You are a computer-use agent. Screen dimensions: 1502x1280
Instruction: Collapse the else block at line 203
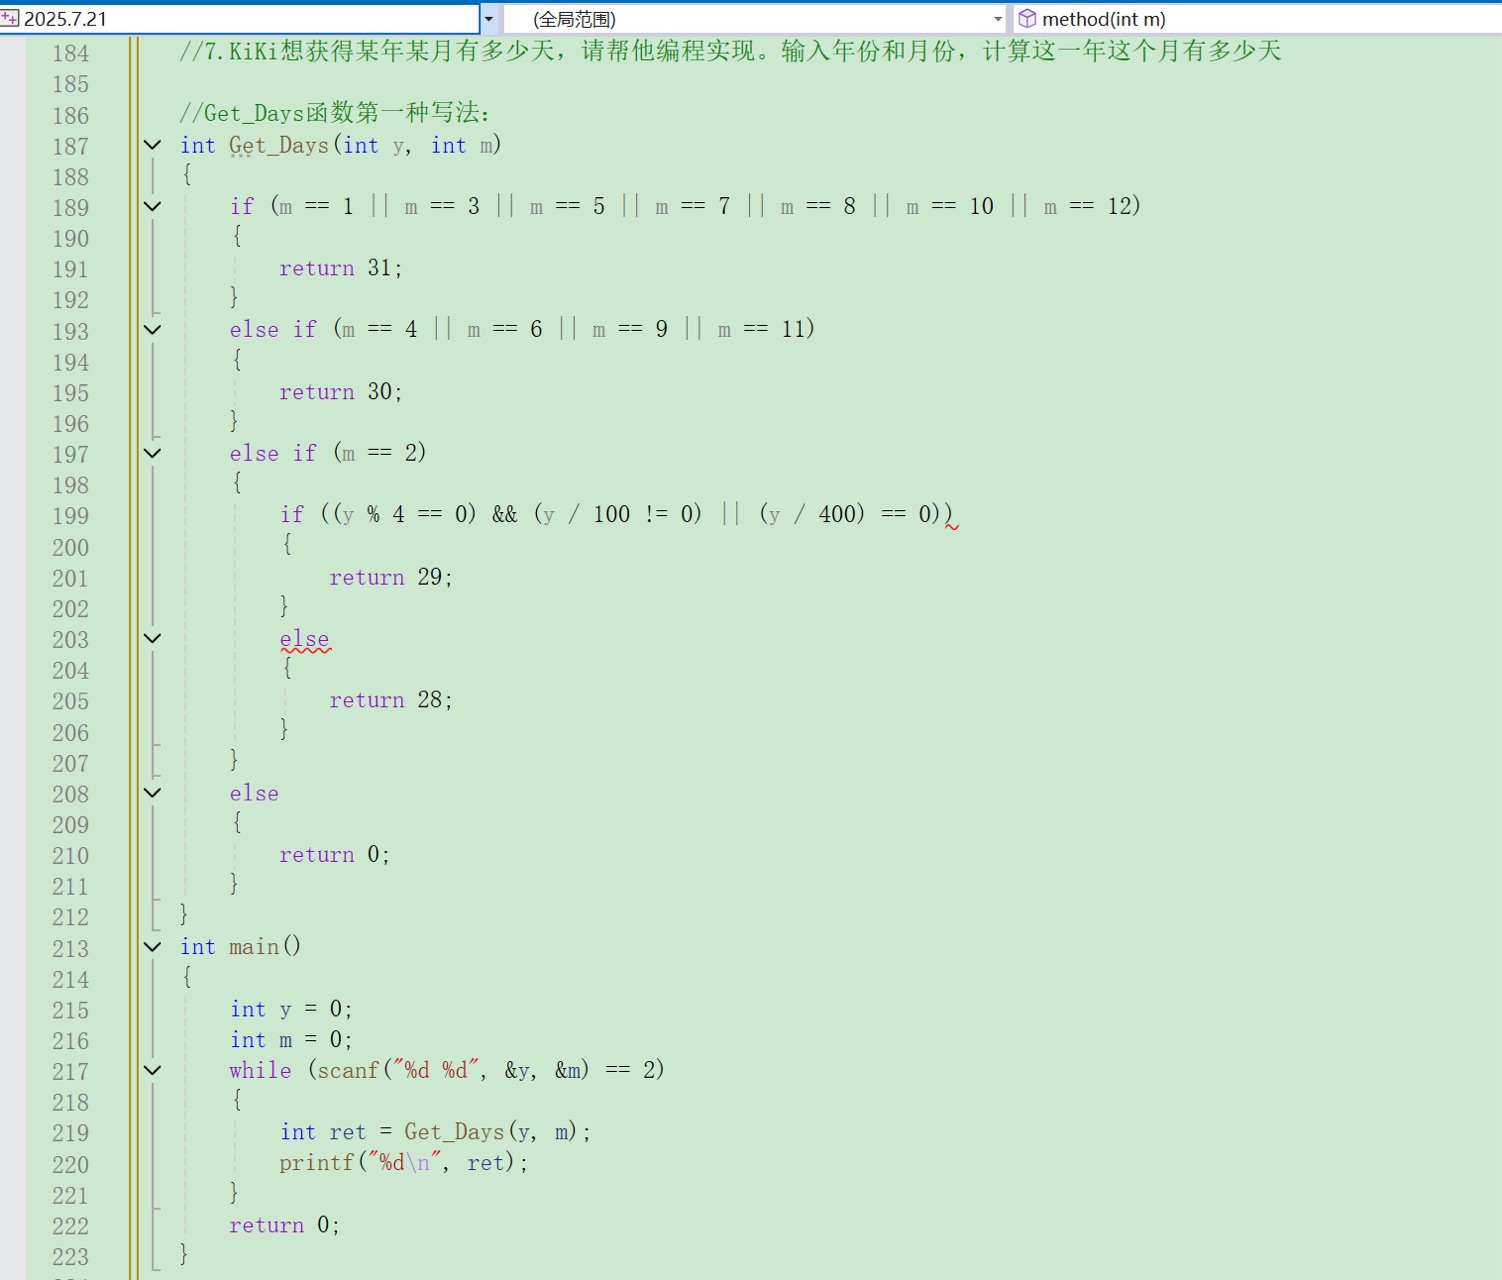tap(153, 639)
